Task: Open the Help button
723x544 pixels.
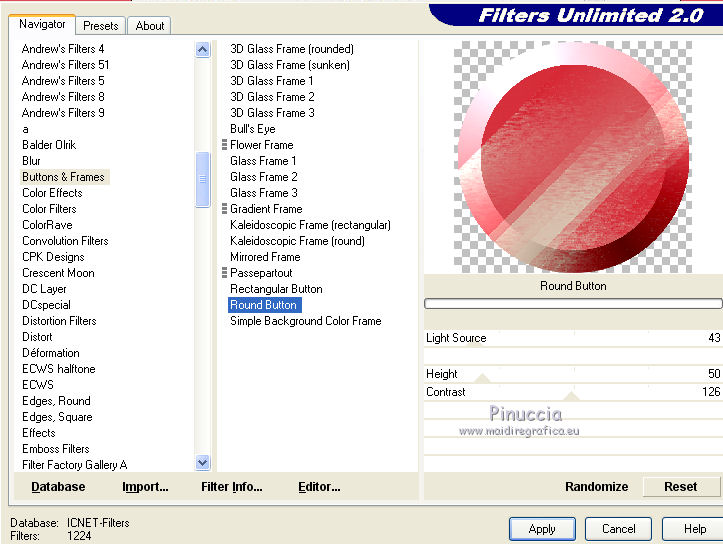Action: pyautogui.click(x=694, y=529)
